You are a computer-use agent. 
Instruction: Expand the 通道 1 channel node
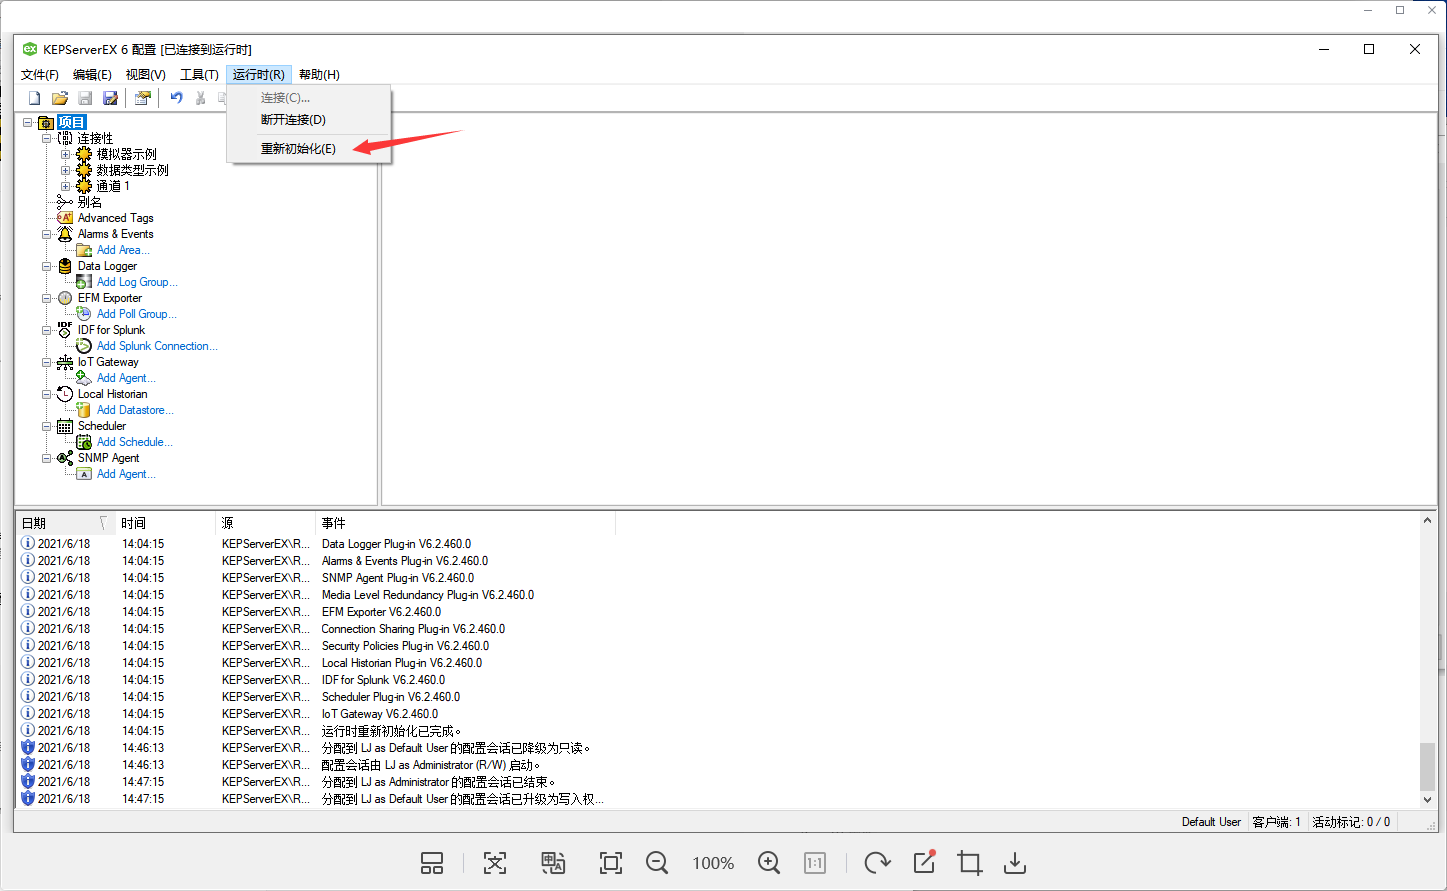66,186
